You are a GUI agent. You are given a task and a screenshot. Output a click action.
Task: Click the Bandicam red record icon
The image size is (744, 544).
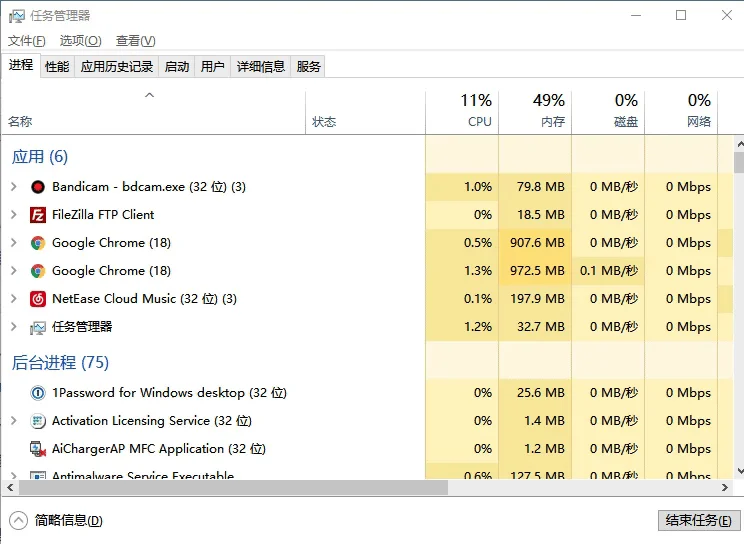(x=38, y=187)
